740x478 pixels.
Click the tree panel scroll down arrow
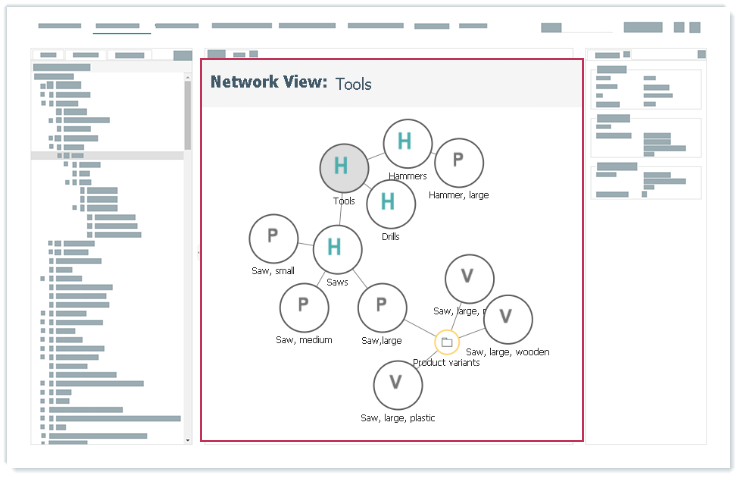point(187,439)
